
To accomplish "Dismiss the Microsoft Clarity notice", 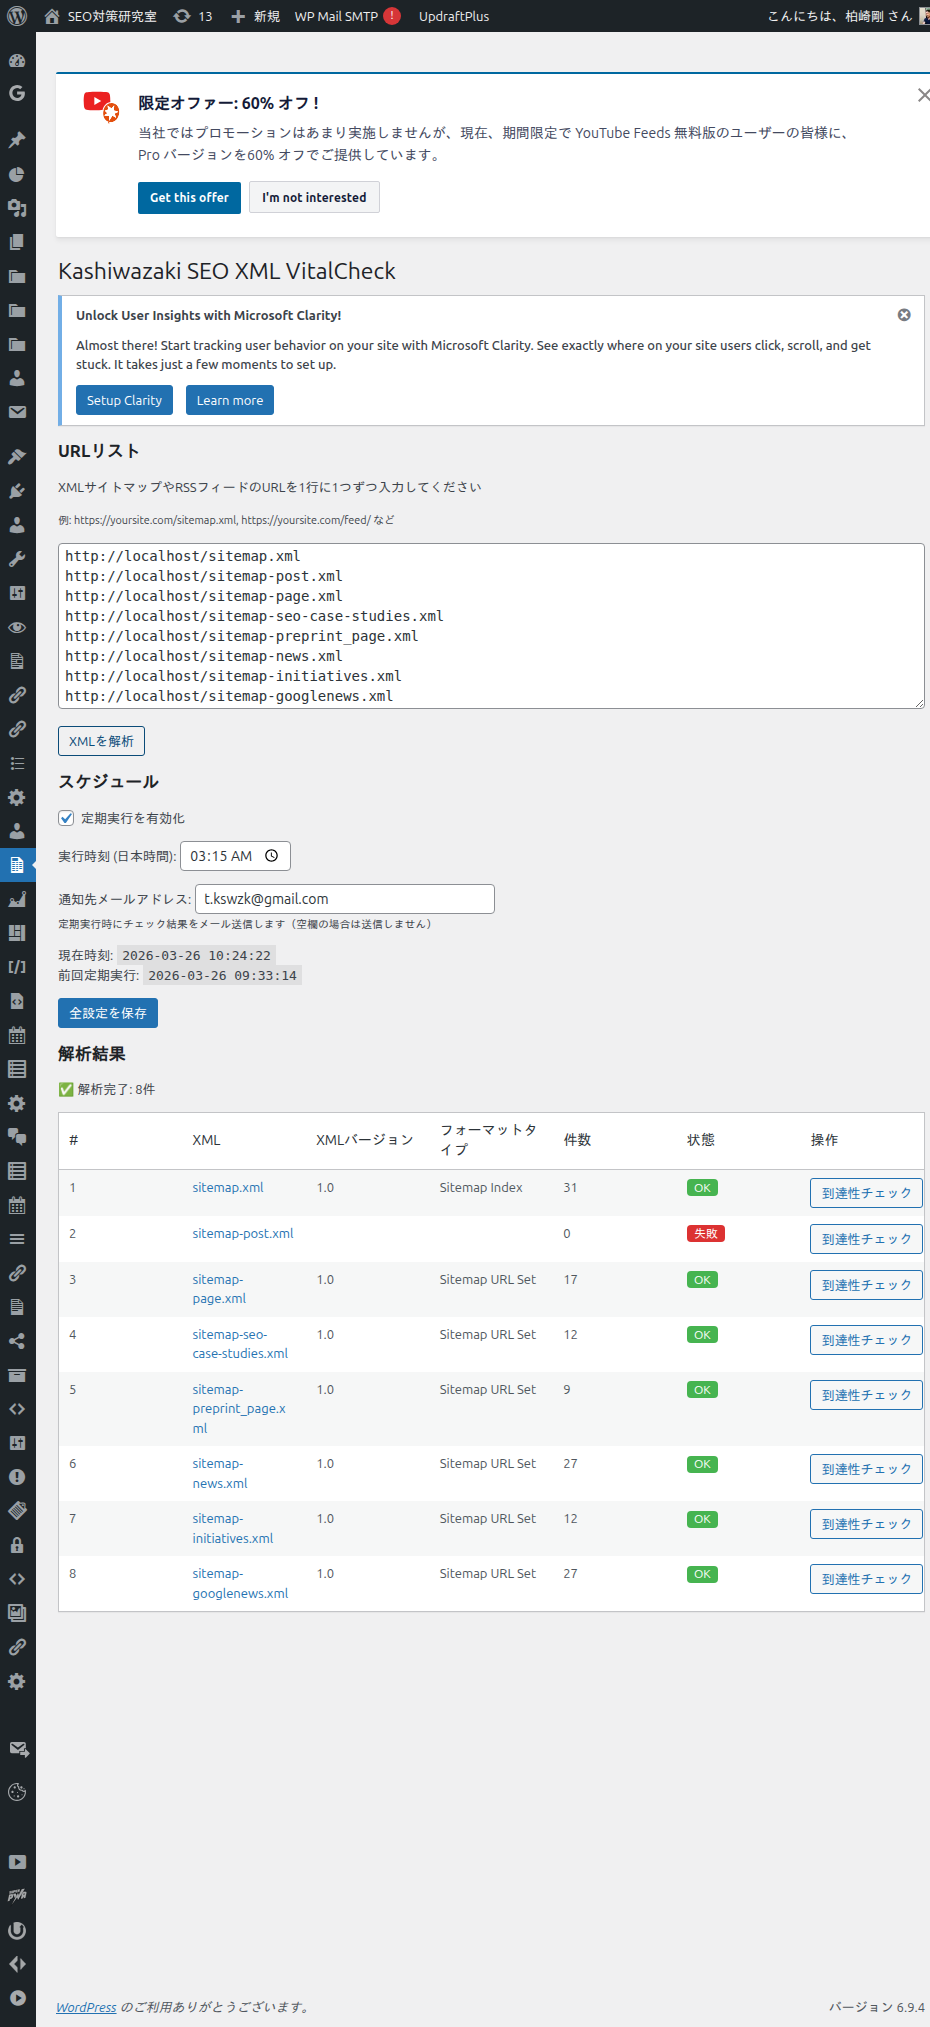I will pyautogui.click(x=904, y=315).
